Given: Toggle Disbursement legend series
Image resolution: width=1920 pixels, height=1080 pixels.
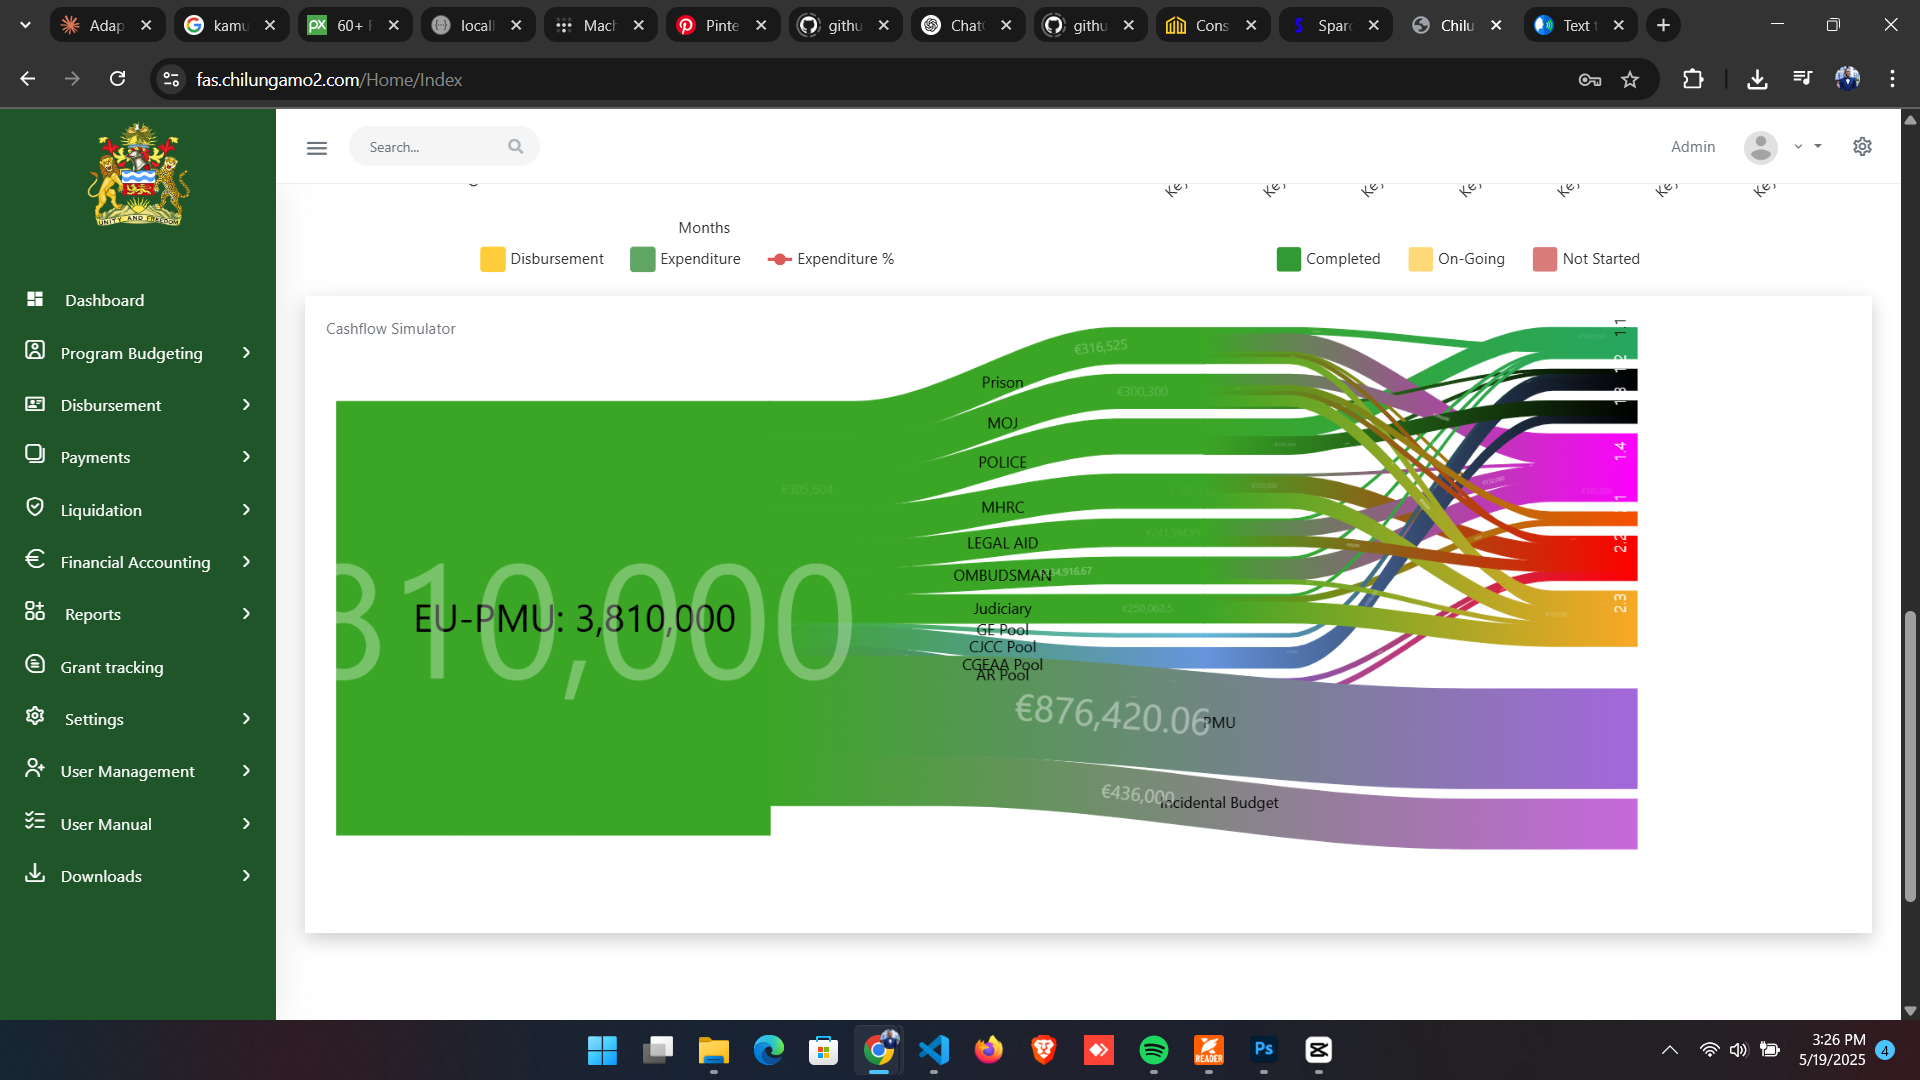Looking at the screenshot, I should (x=556, y=259).
